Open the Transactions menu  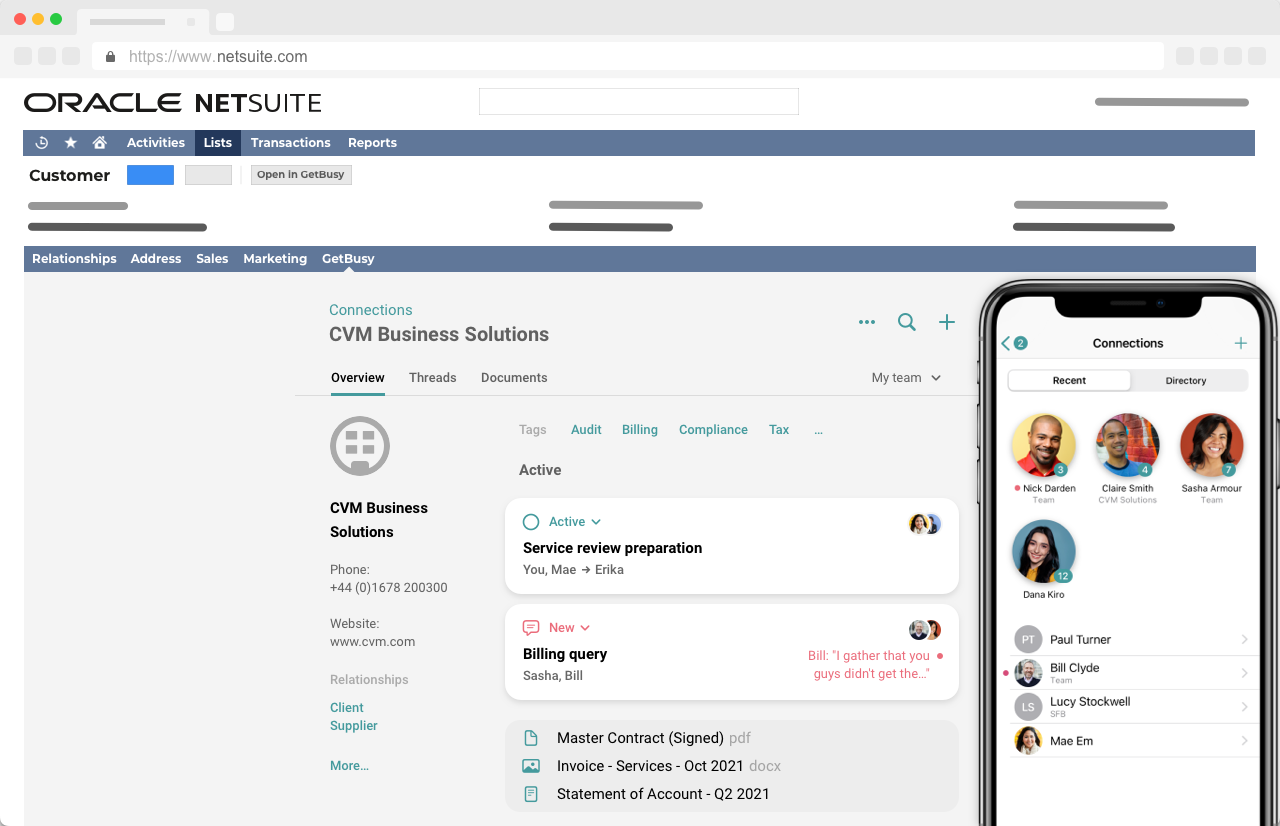tap(290, 142)
